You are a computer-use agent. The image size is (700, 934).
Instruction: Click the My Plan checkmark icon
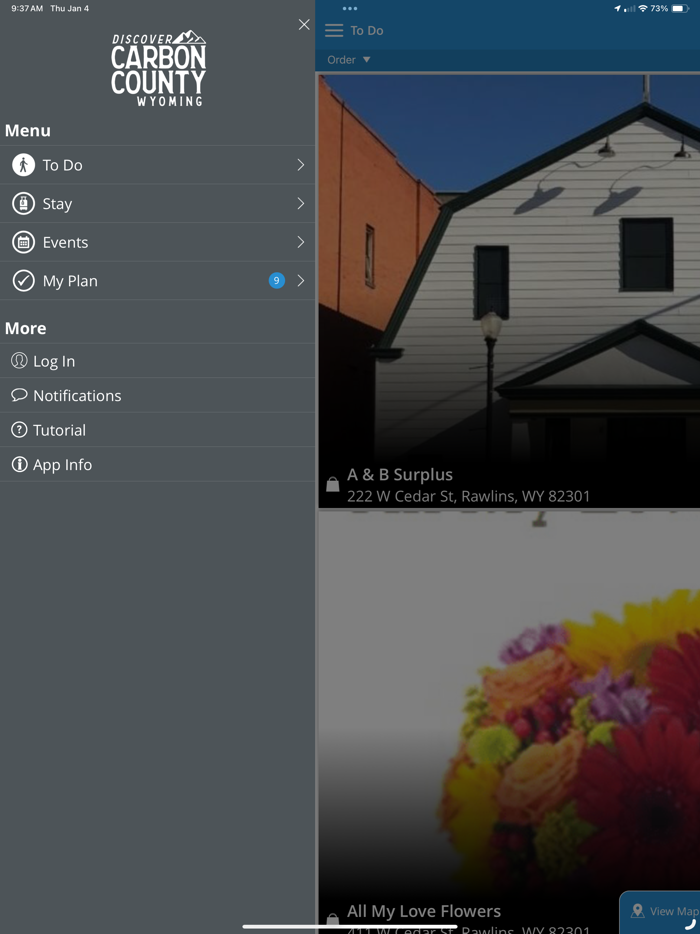pyautogui.click(x=23, y=281)
